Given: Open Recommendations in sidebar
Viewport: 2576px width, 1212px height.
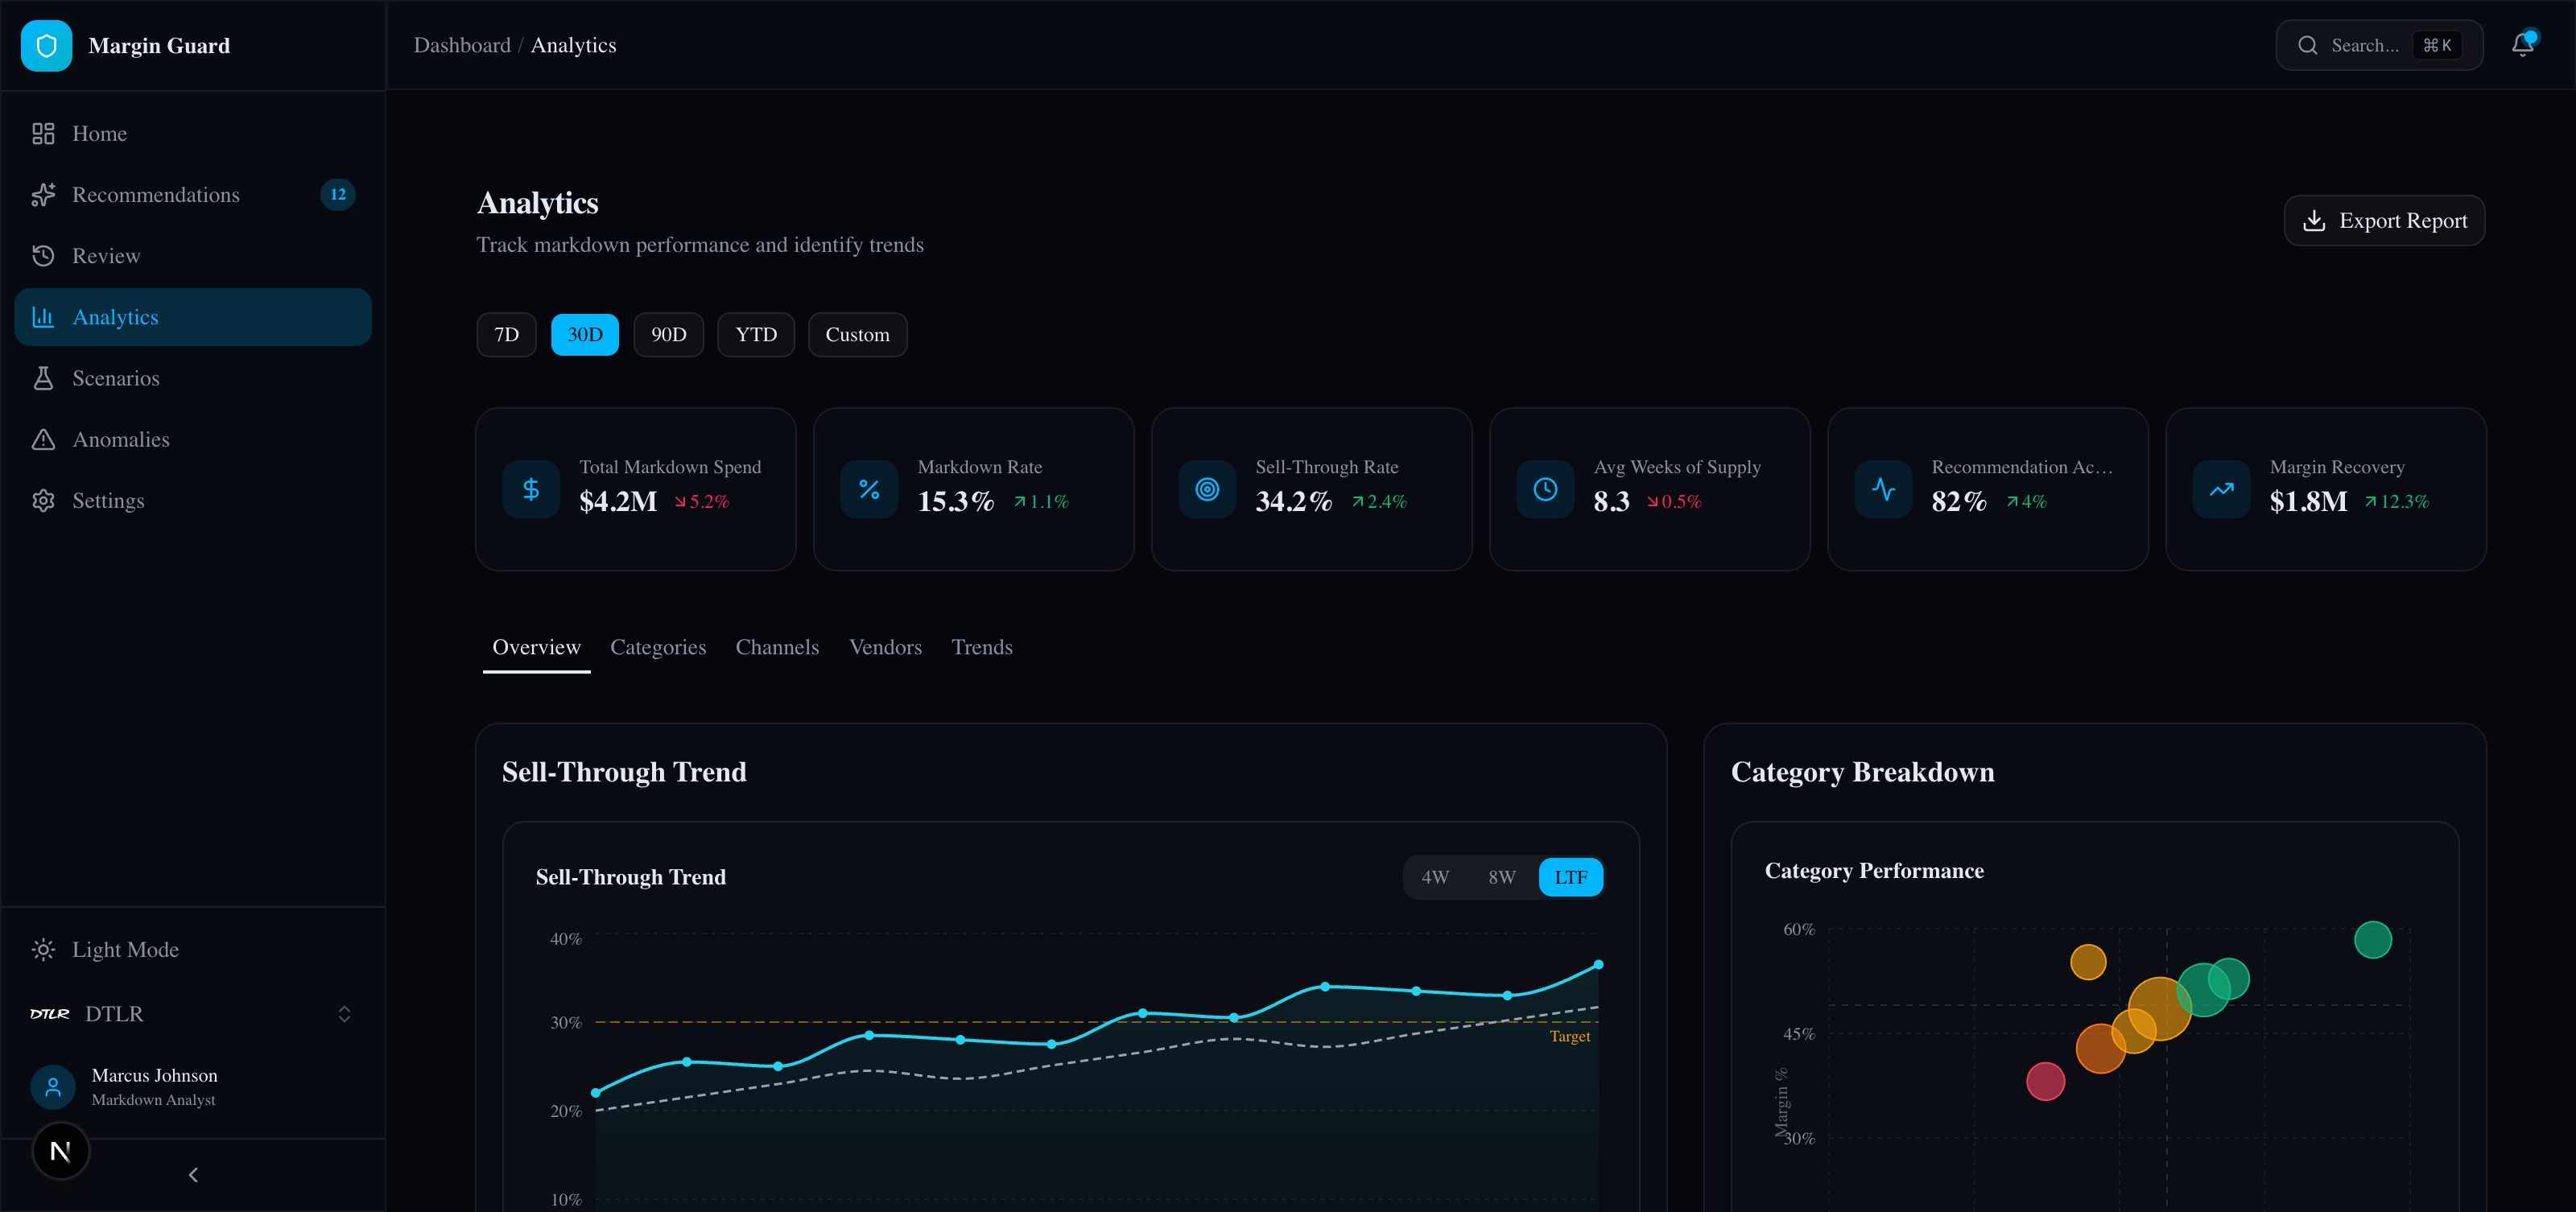Looking at the screenshot, I should [193, 195].
